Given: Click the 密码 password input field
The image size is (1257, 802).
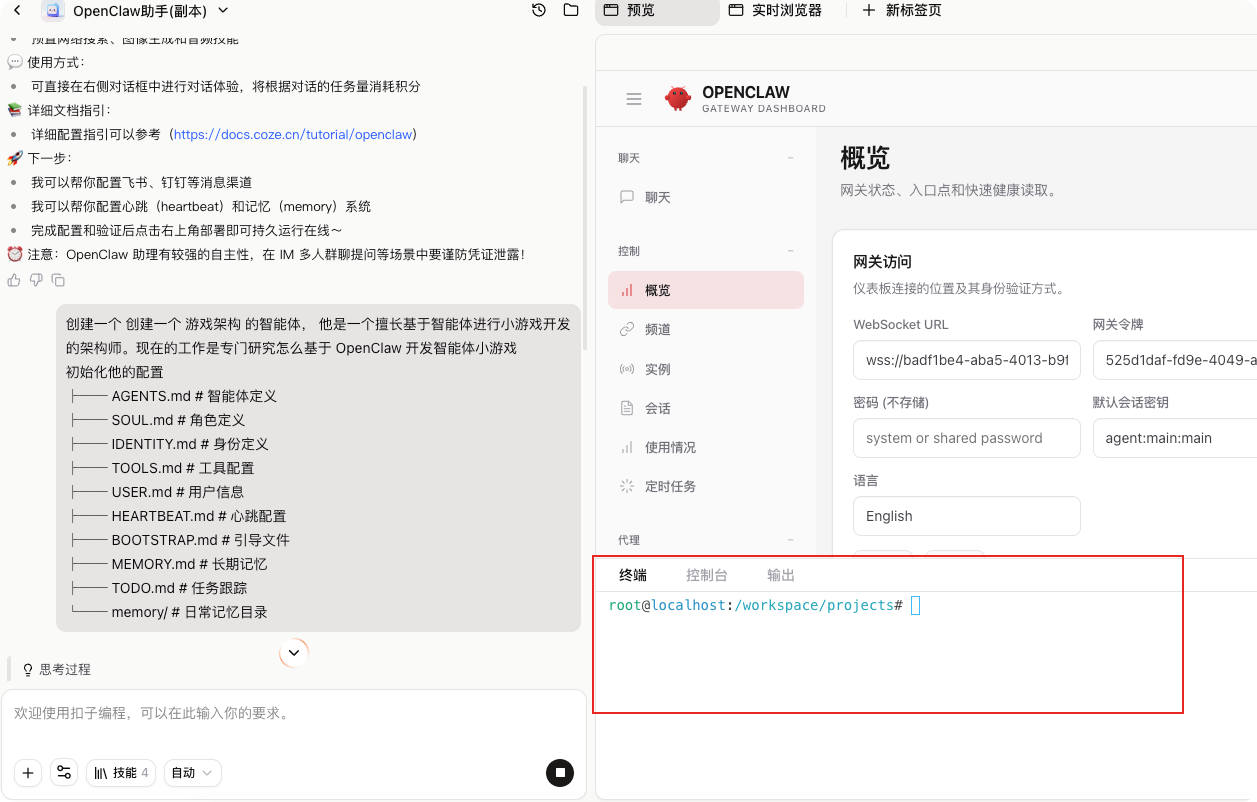Looking at the screenshot, I should coord(966,438).
